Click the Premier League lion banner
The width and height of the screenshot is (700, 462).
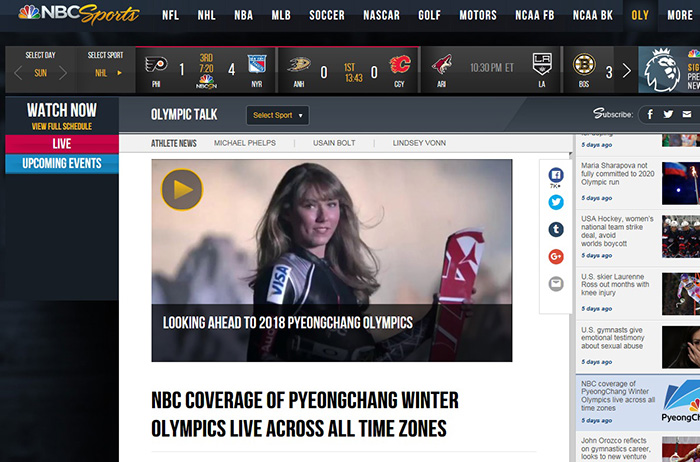(669, 70)
